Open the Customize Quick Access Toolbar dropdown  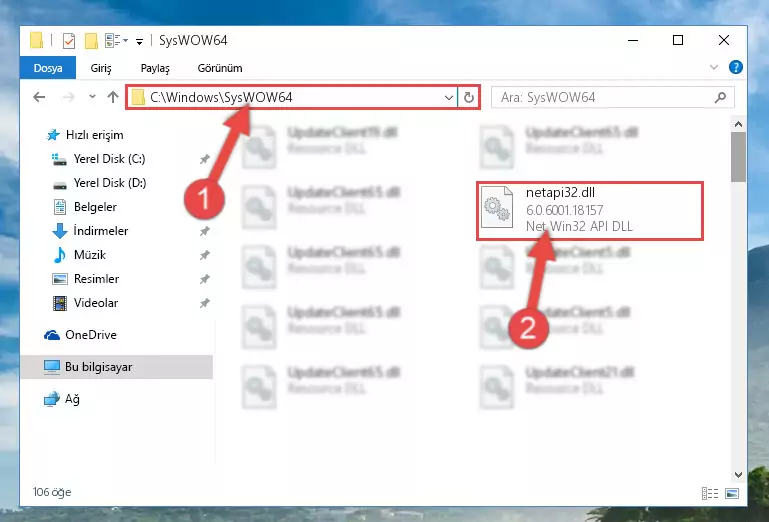140,42
